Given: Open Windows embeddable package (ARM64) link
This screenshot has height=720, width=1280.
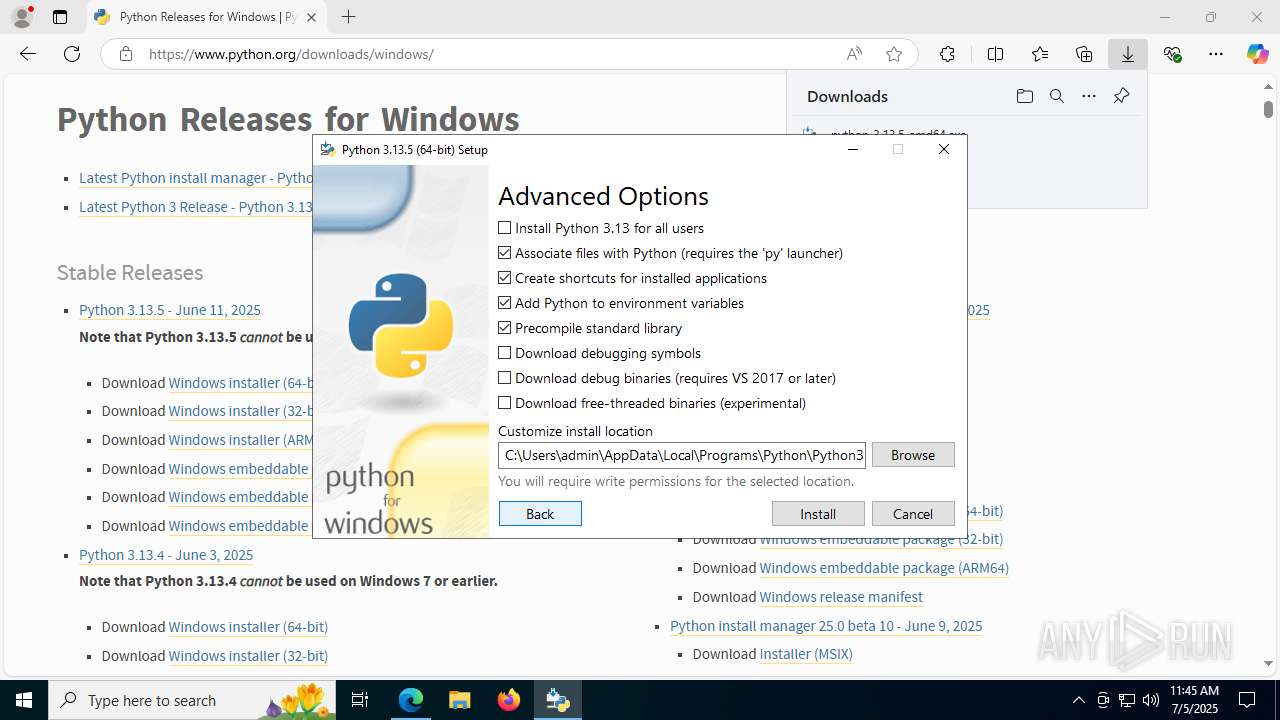Looking at the screenshot, I should 884,568.
